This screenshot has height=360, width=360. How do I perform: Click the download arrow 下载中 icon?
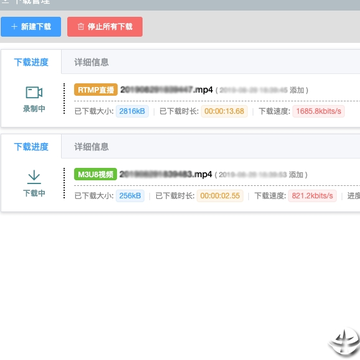[34, 177]
